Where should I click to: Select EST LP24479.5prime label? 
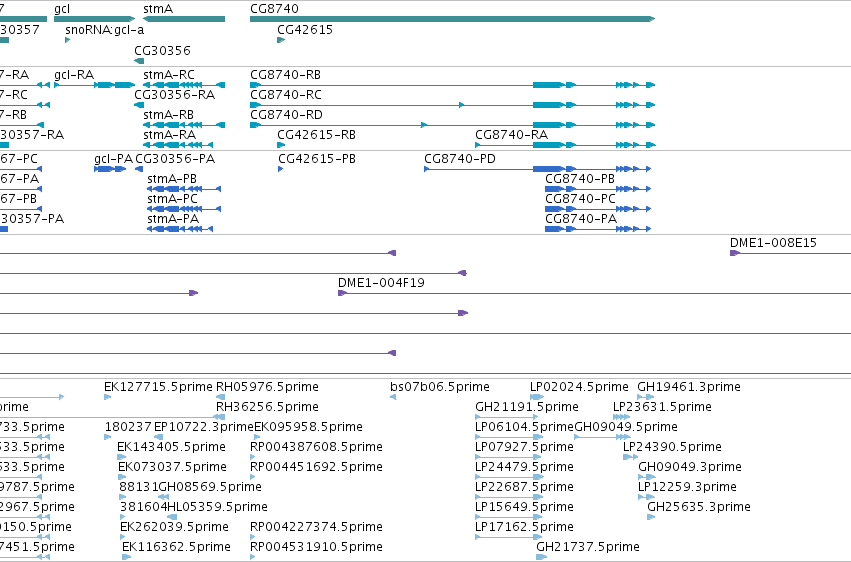524,467
